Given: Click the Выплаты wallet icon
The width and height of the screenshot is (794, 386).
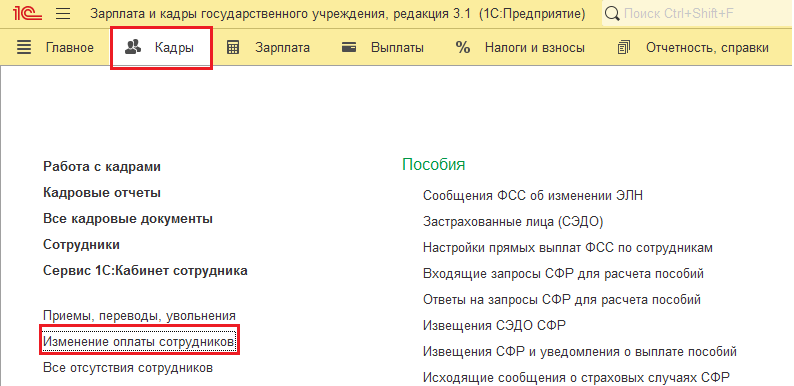Looking at the screenshot, I should pos(349,48).
